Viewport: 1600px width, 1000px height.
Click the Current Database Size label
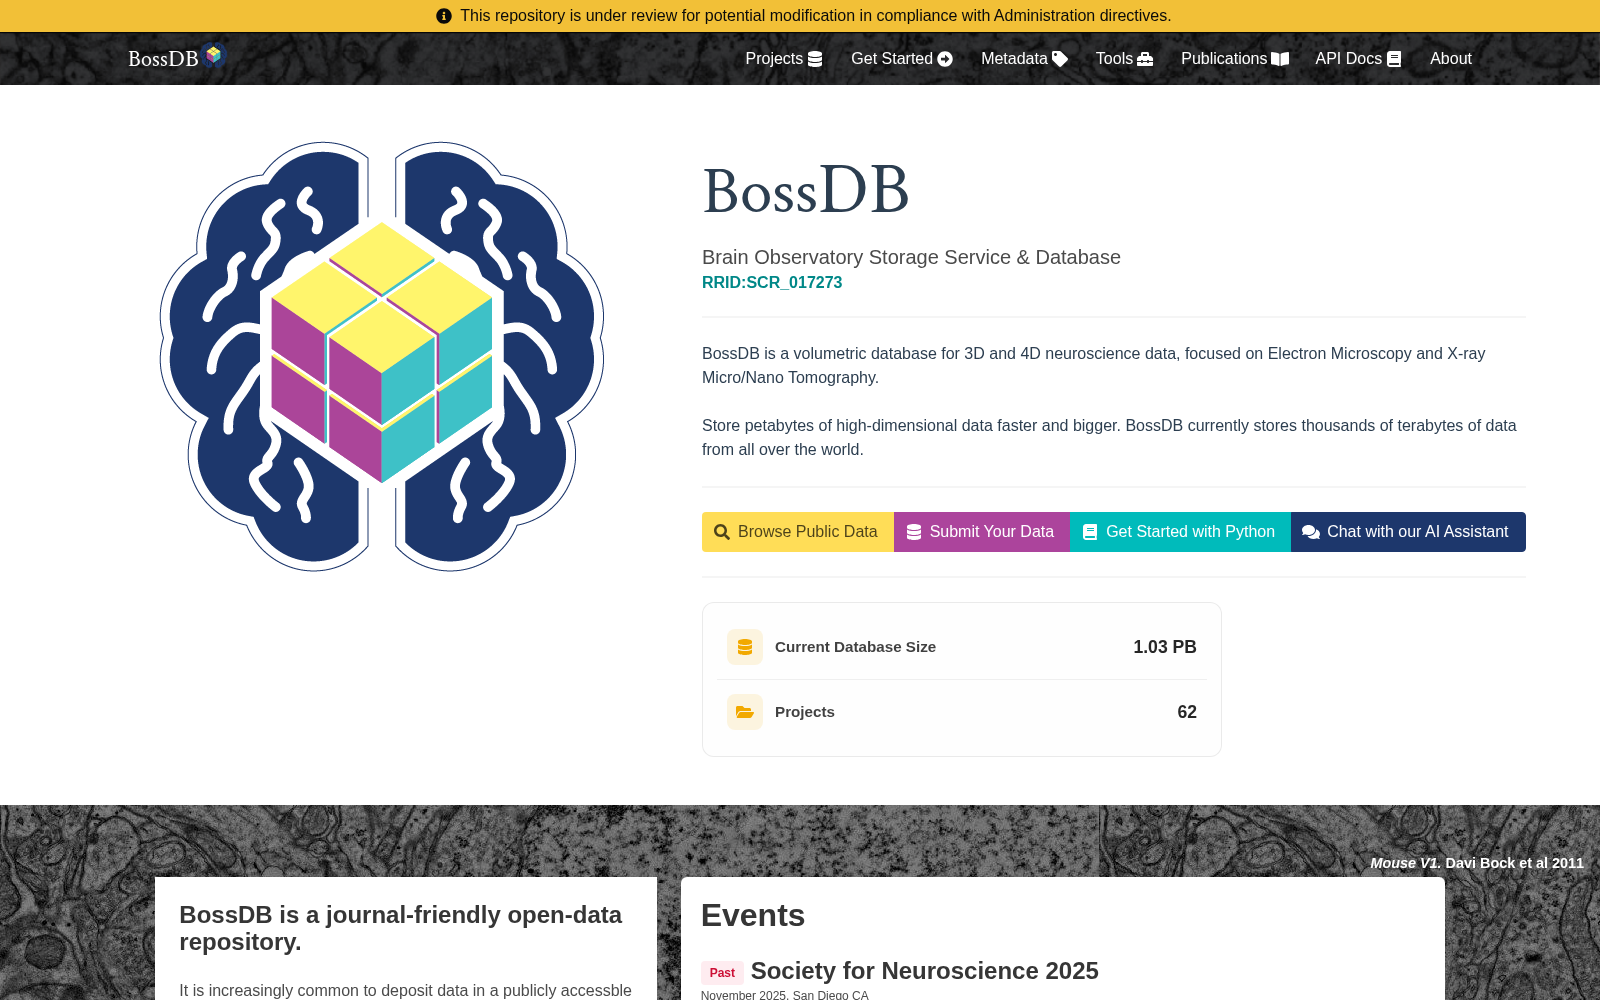[855, 647]
